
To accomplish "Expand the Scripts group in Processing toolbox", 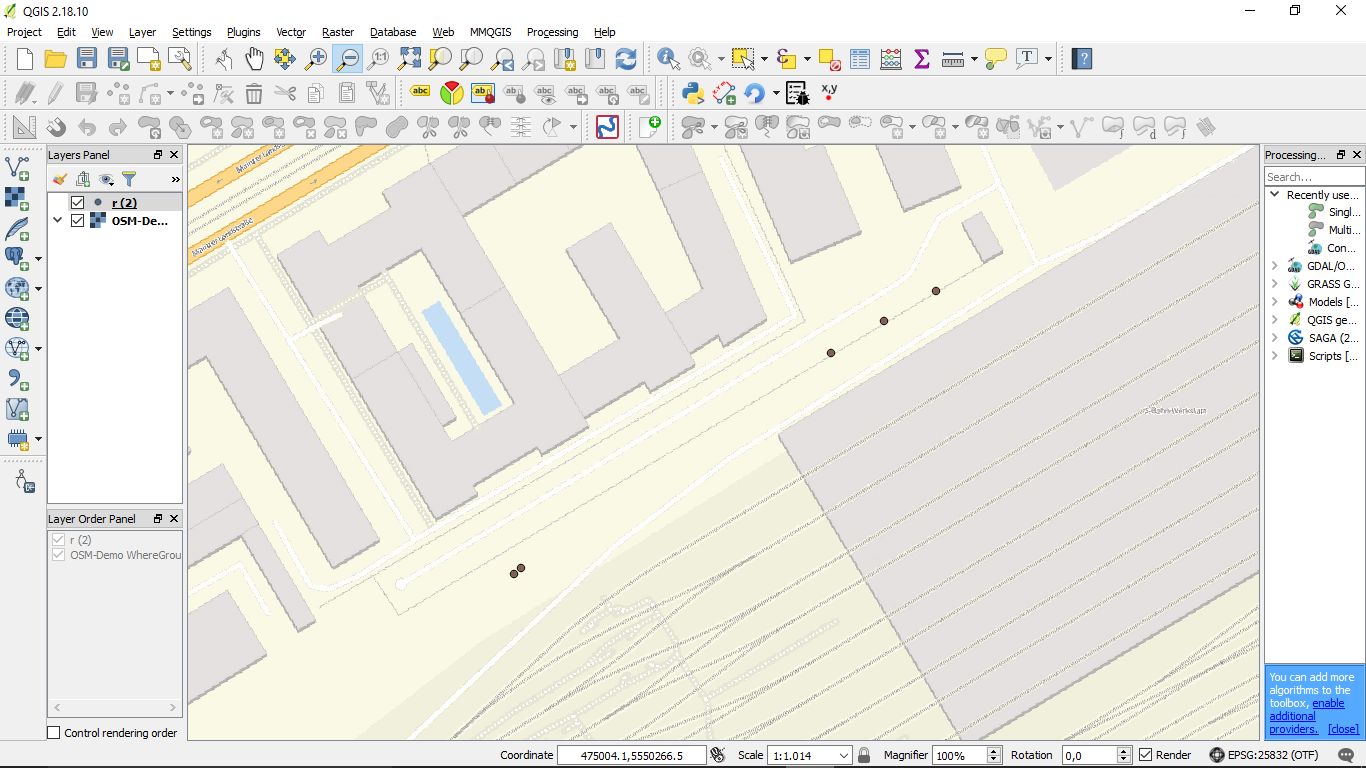I will click(x=1274, y=356).
